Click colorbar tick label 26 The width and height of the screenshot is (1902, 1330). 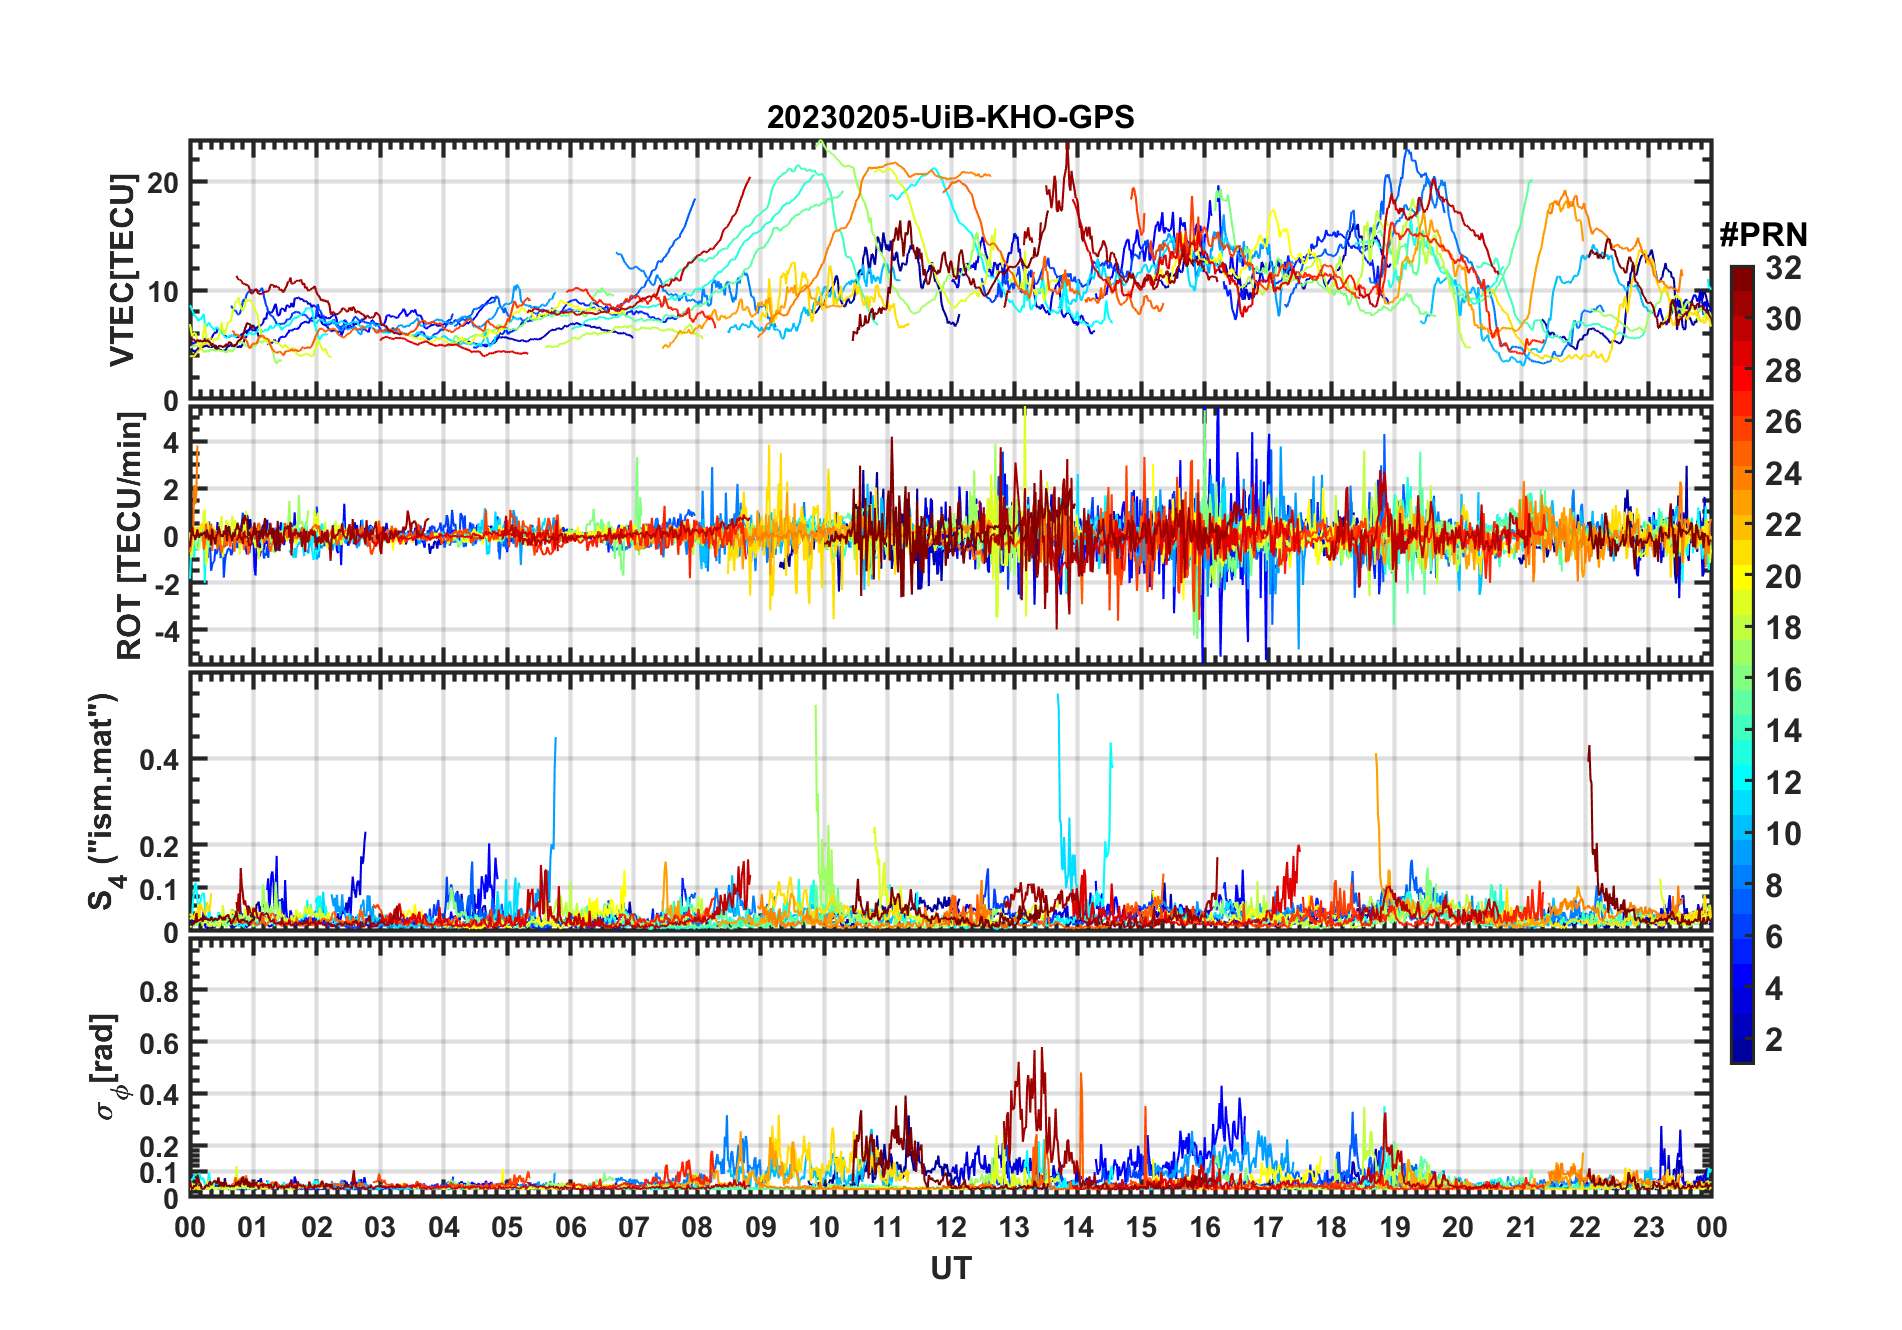(1783, 422)
